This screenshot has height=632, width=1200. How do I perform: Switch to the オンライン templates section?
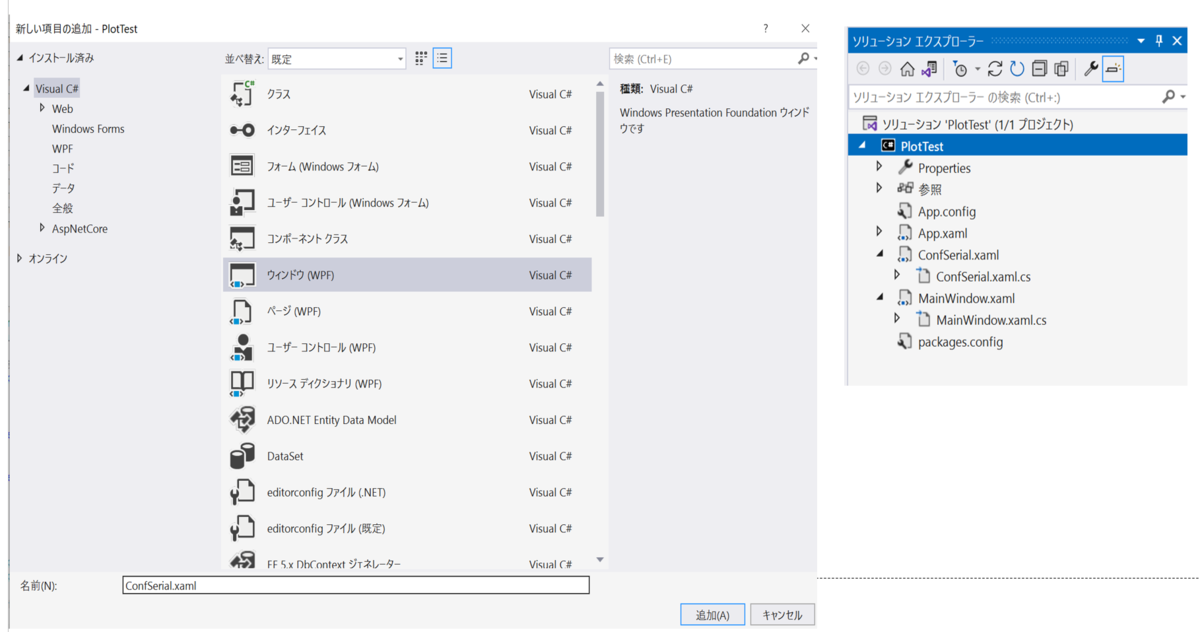(46, 257)
